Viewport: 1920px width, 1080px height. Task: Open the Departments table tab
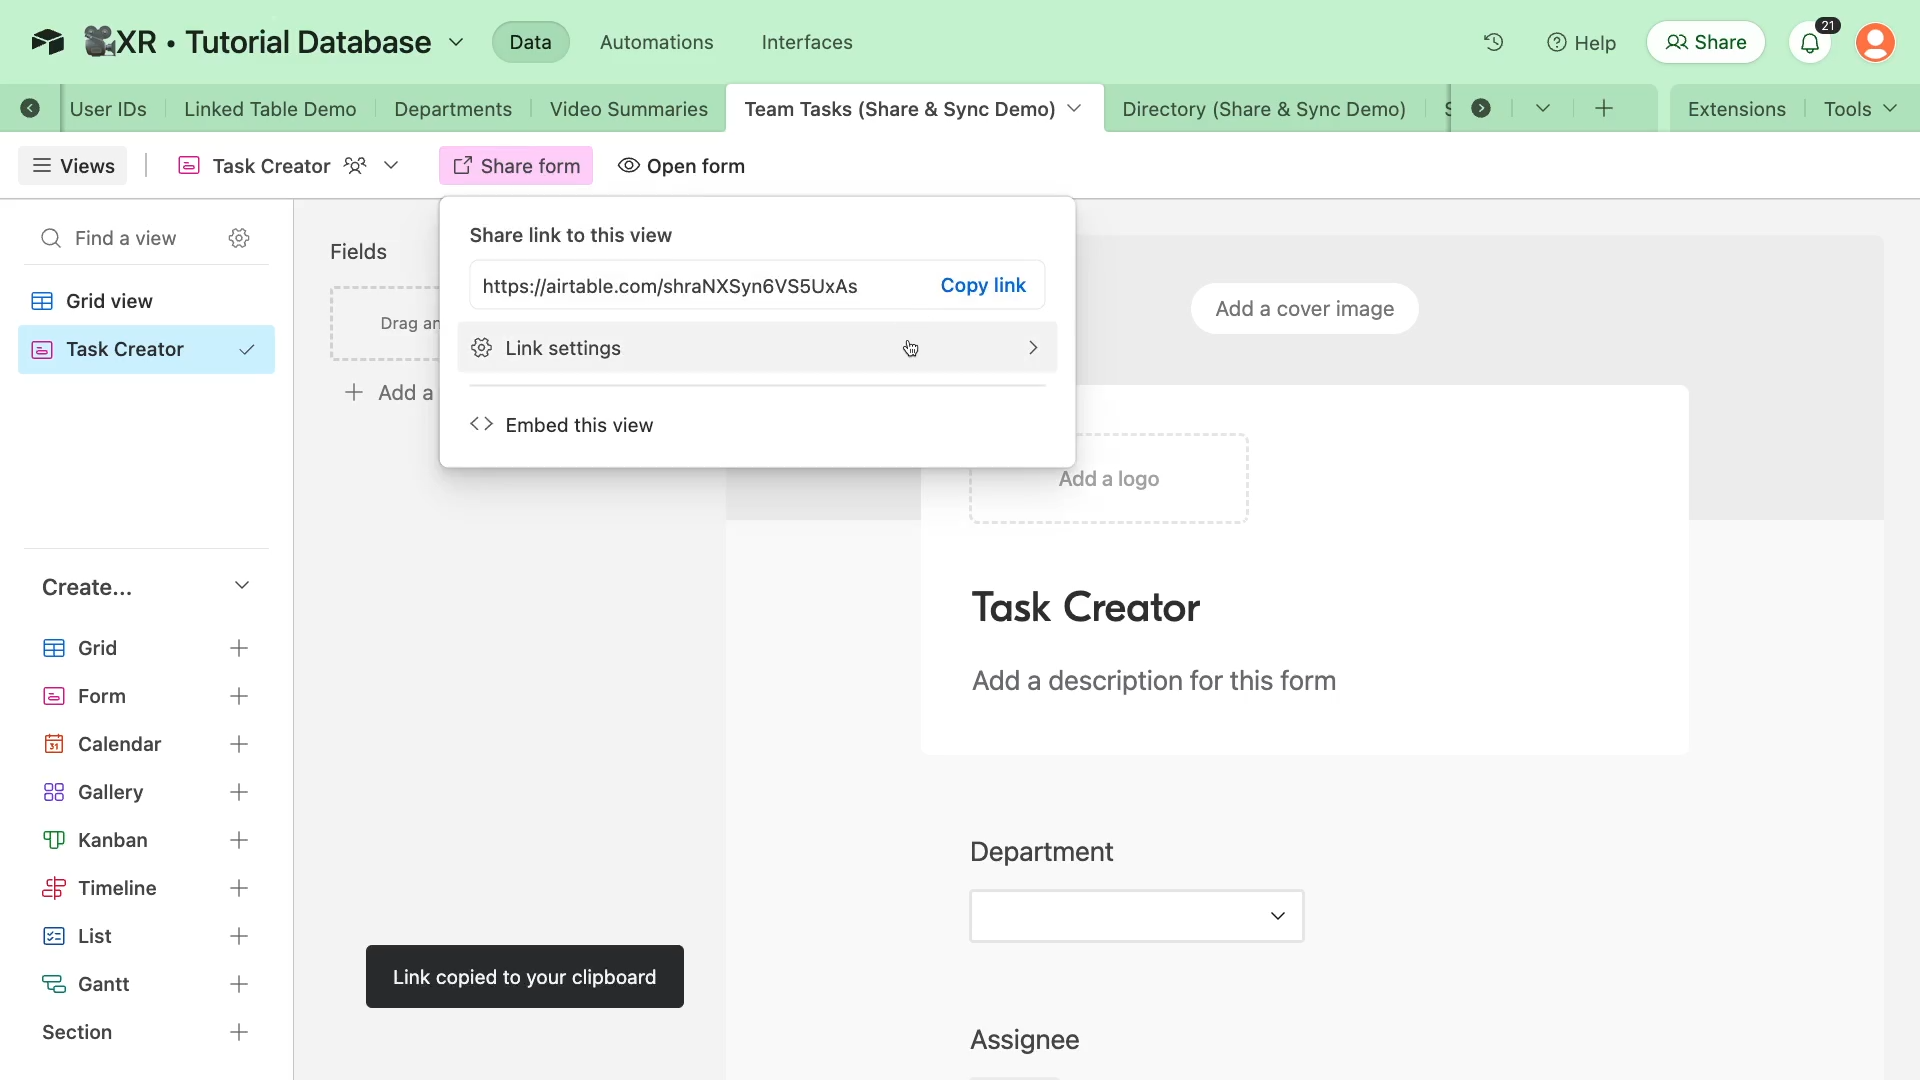coord(452,109)
